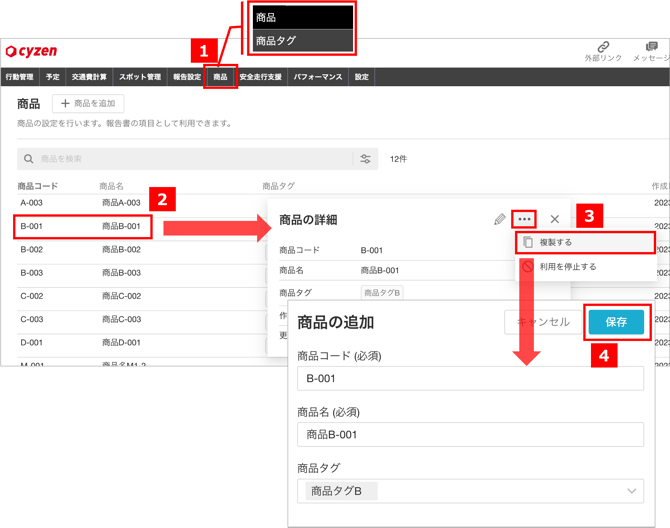The height and width of the screenshot is (528, 670).
Task: Click the 商品名 (必須) input field
Action: pos(470,435)
